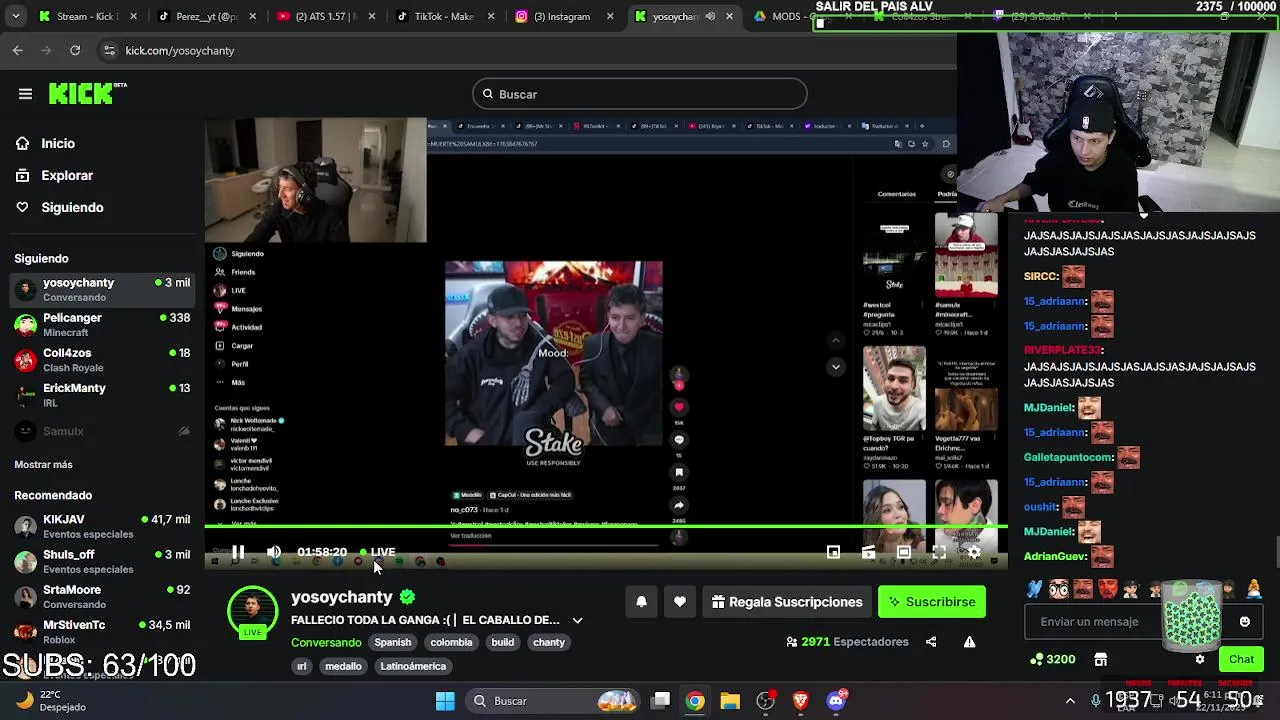Viewport: 1280px width, 720px height.
Task: Click the Explorar browse icon in the sidebar
Action: (22, 175)
